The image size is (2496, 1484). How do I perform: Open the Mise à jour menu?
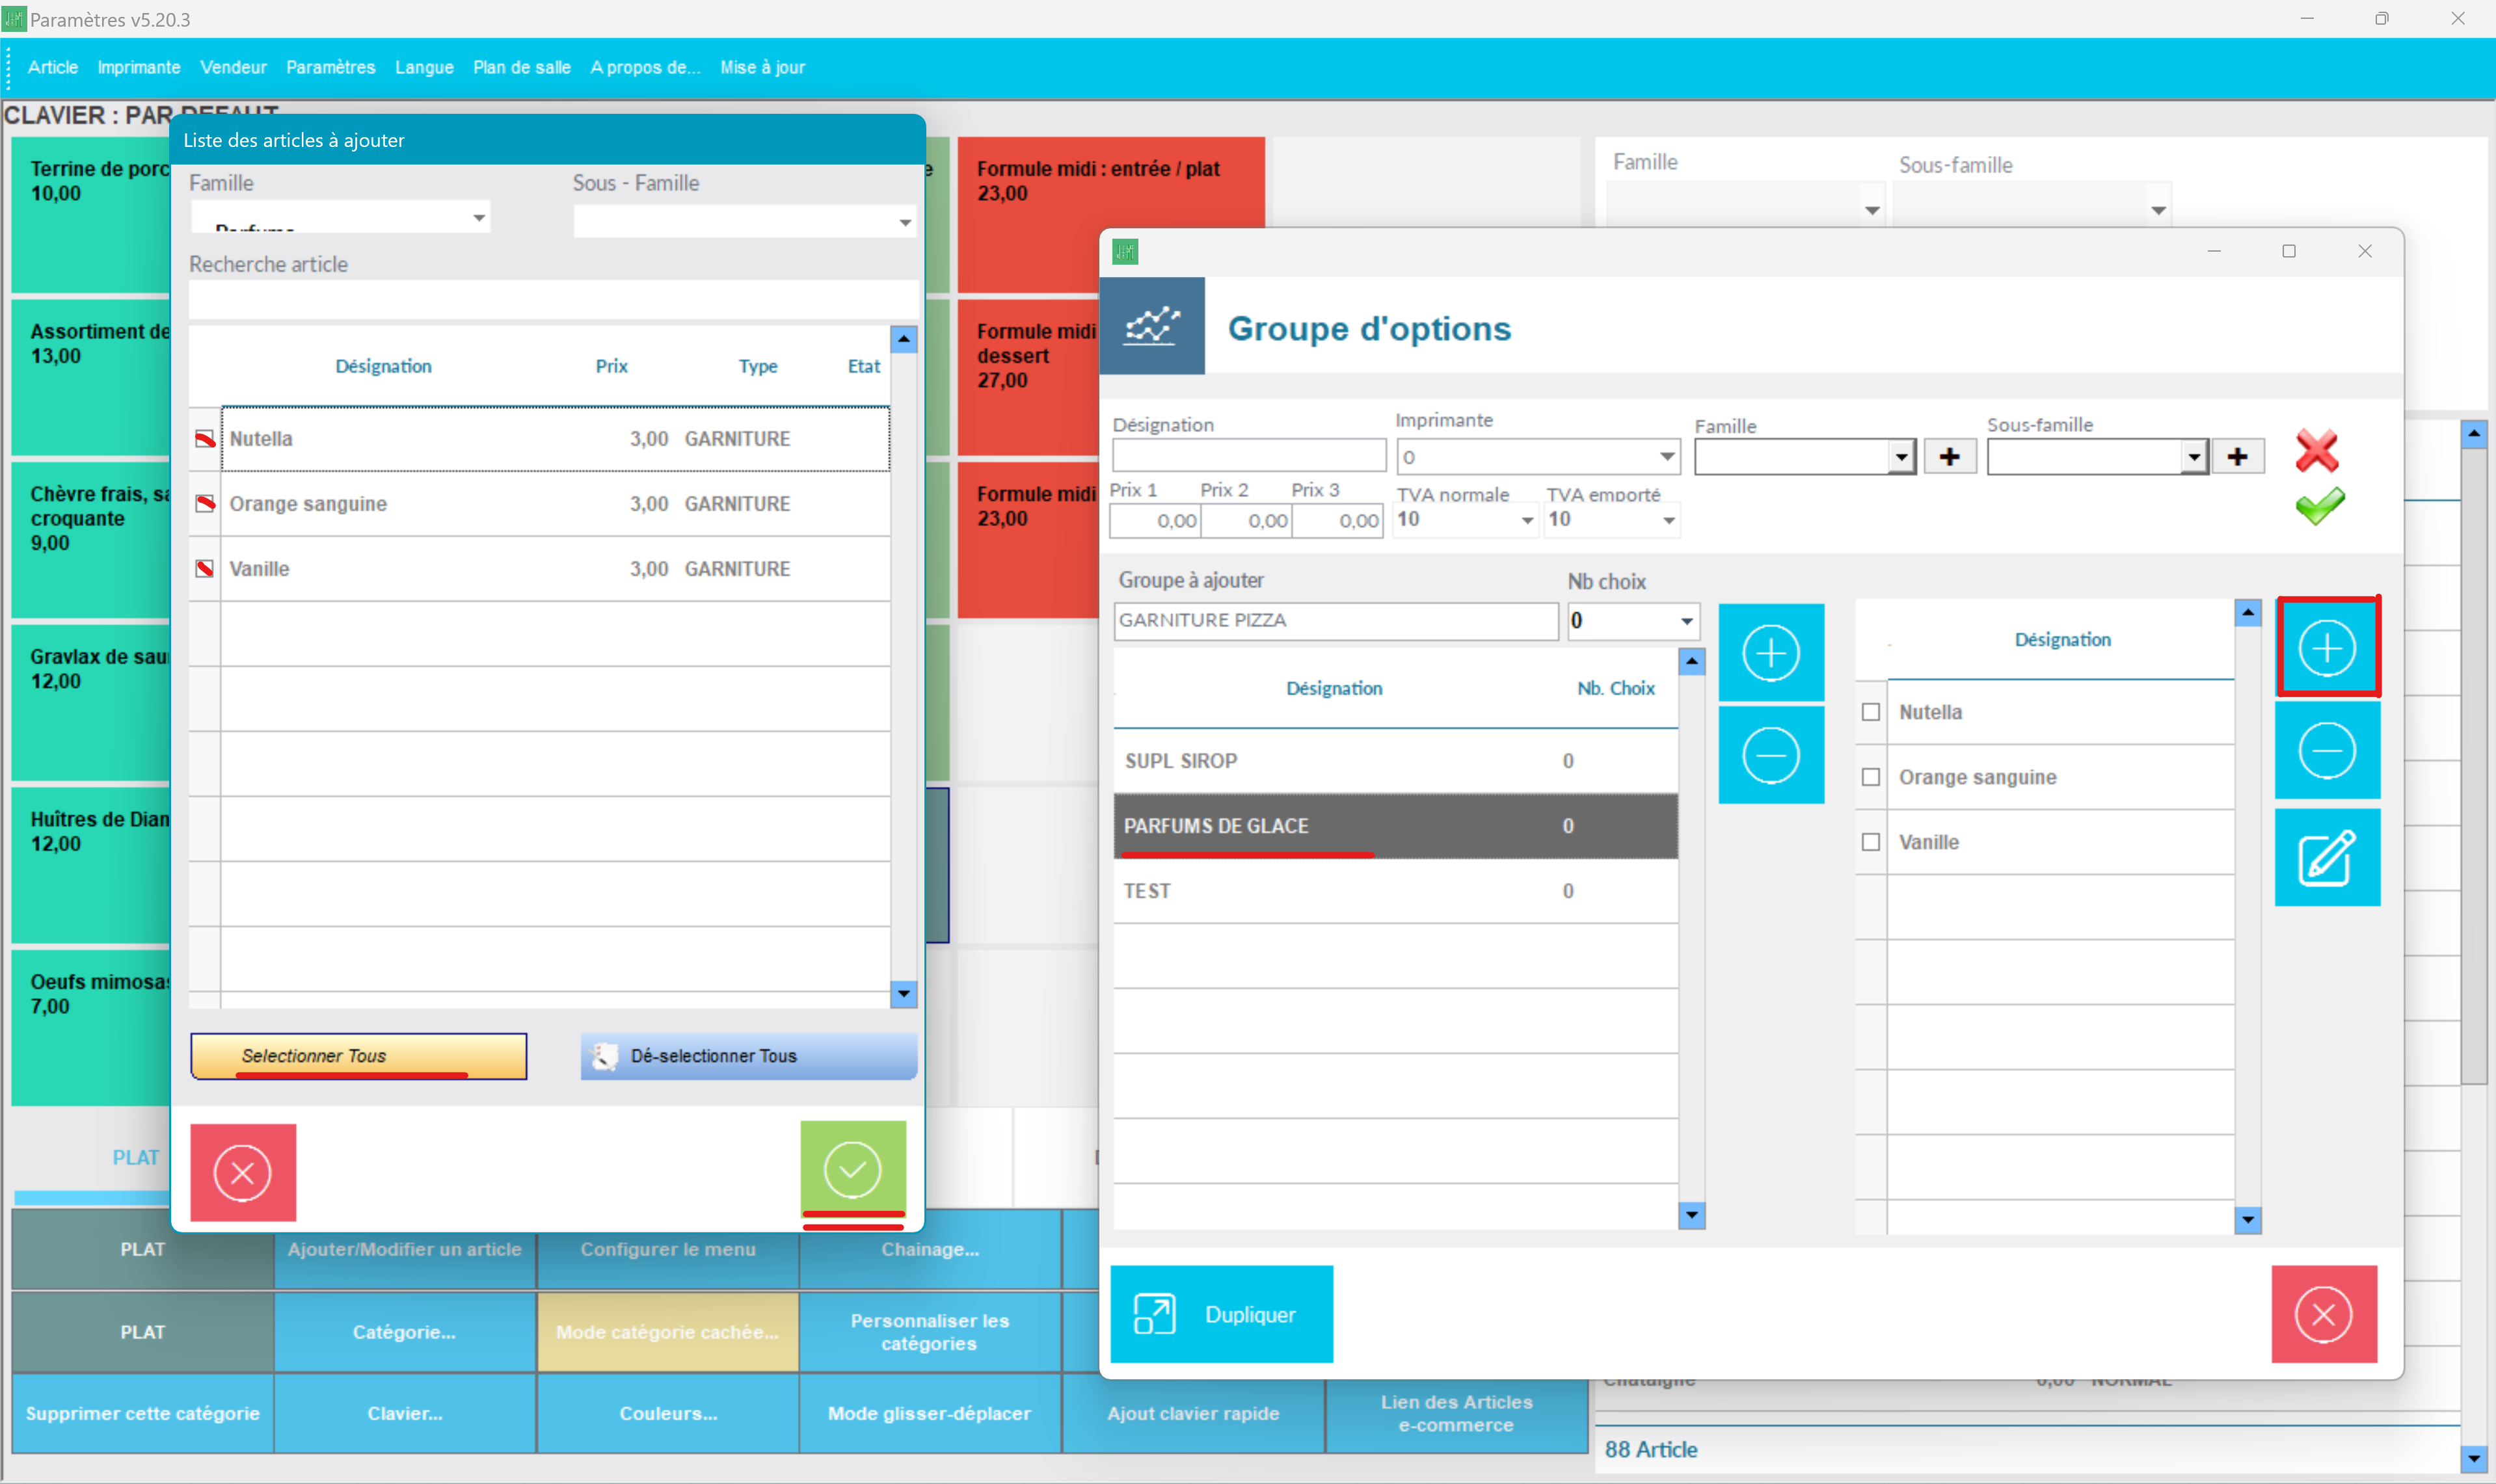pyautogui.click(x=762, y=67)
